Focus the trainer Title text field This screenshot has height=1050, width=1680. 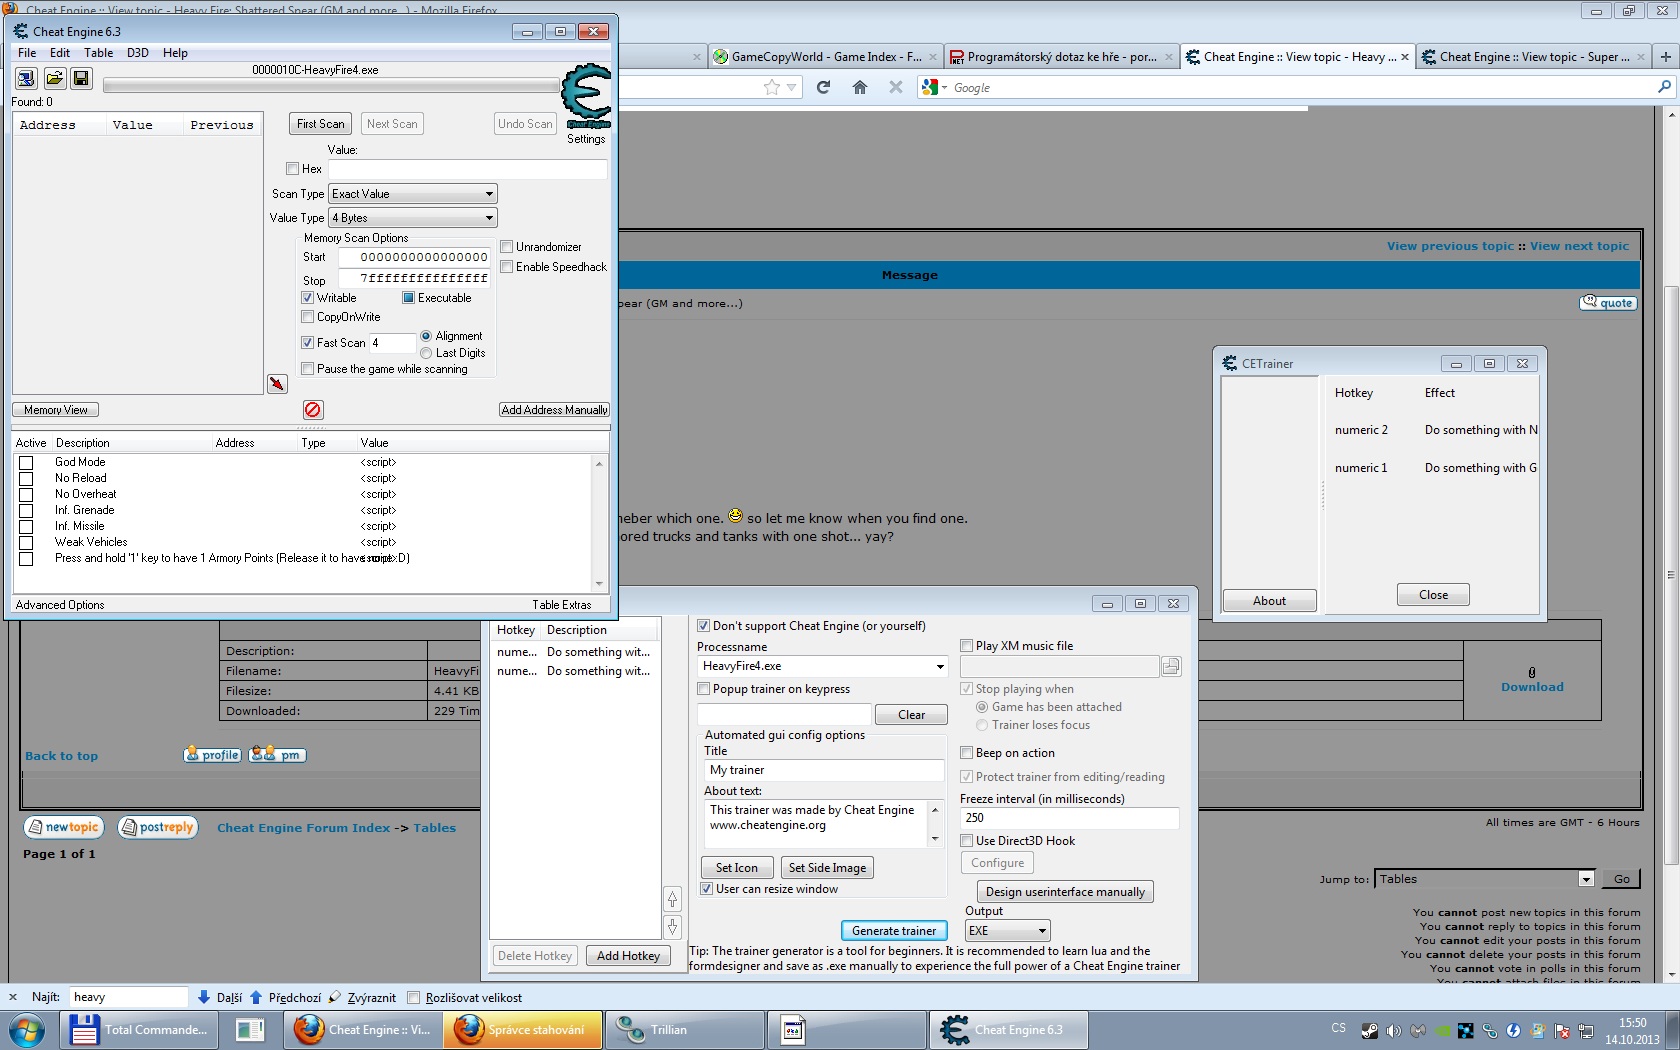(x=824, y=770)
